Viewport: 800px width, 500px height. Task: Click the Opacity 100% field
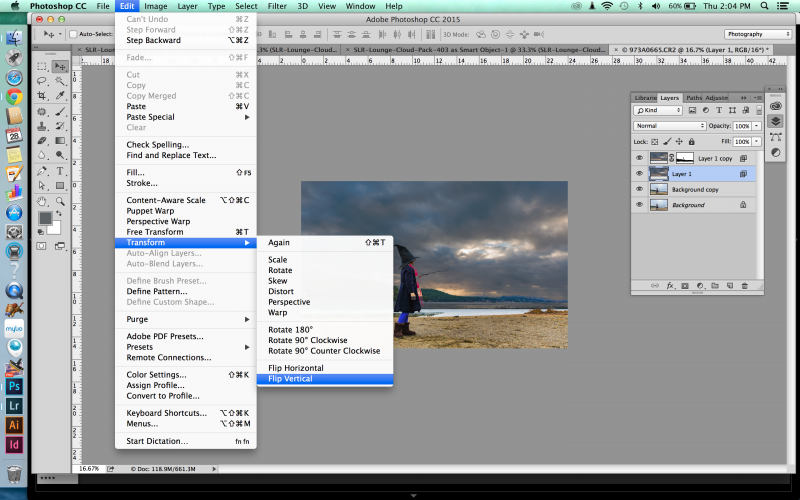click(x=742, y=126)
